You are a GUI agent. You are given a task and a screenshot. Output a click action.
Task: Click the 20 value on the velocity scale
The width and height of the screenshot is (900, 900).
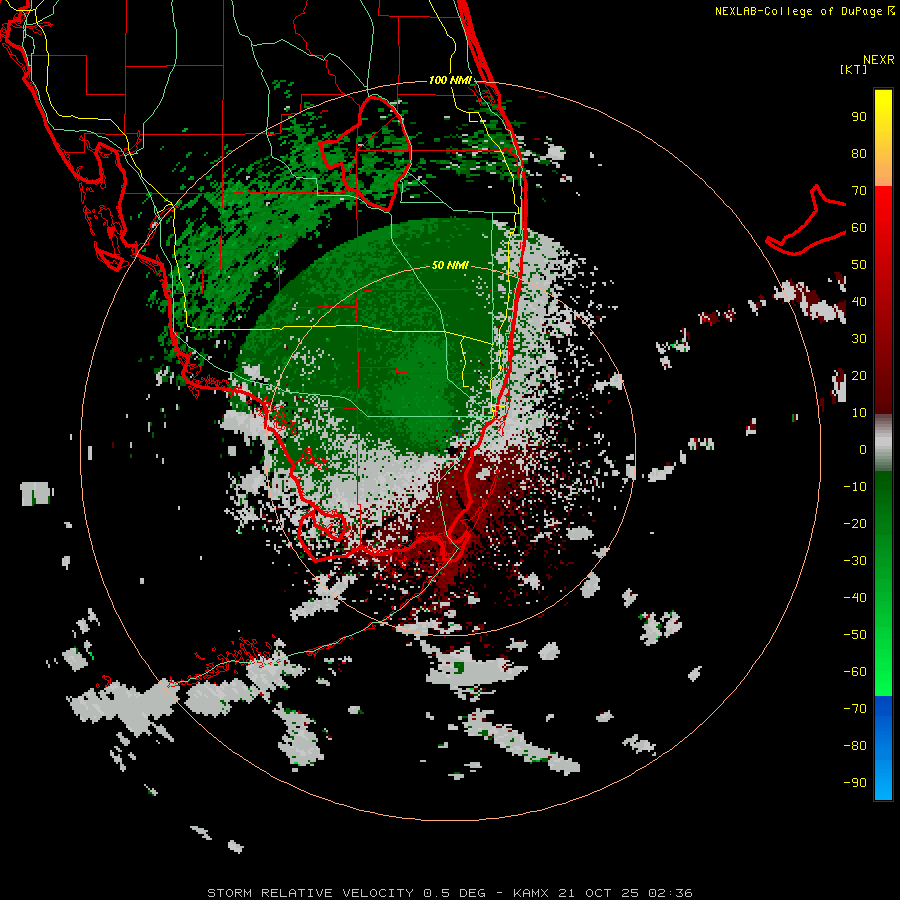859,375
